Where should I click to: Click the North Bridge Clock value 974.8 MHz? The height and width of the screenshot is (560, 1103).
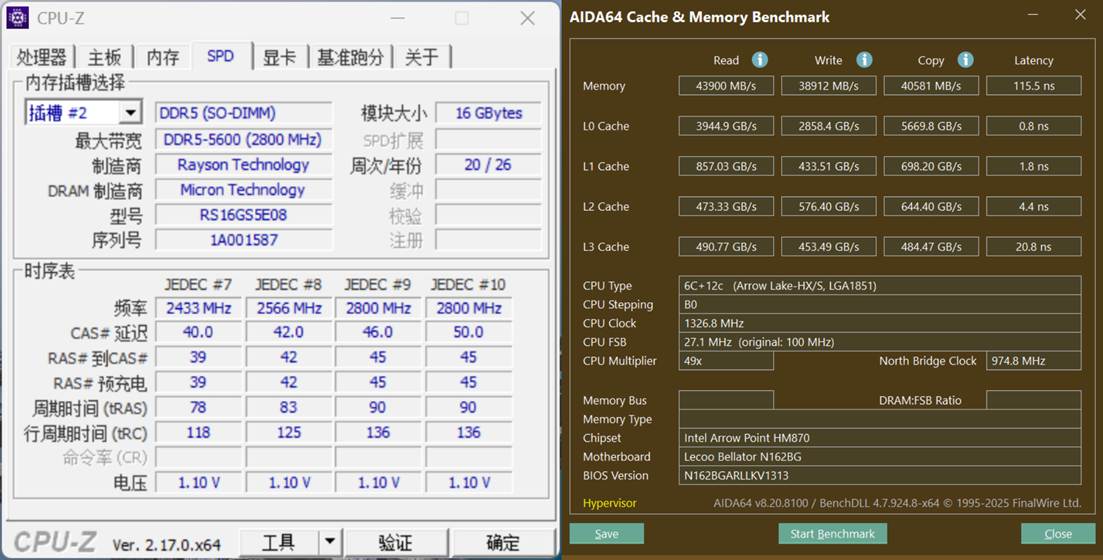pos(1033,361)
